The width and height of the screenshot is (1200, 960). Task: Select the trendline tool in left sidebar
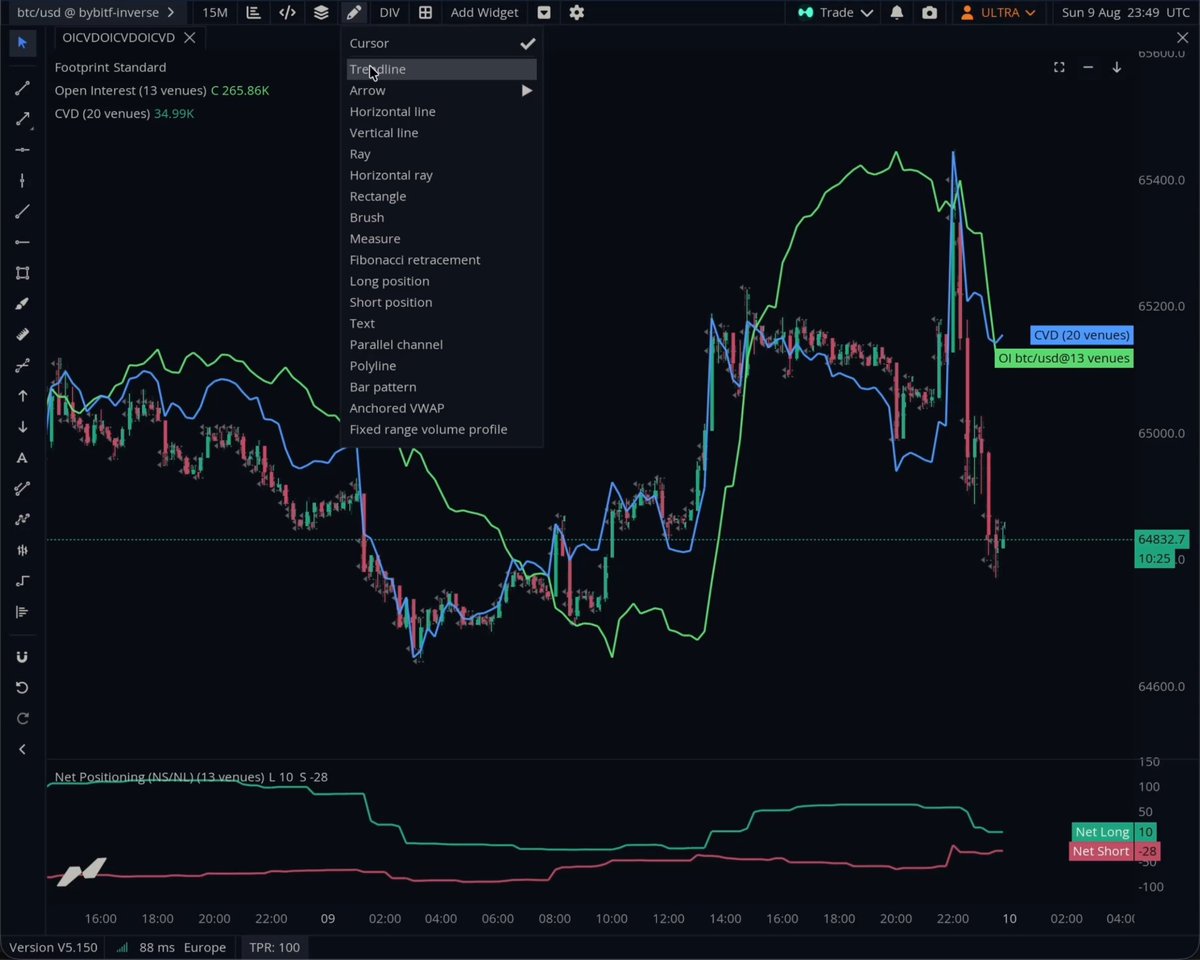tap(22, 88)
